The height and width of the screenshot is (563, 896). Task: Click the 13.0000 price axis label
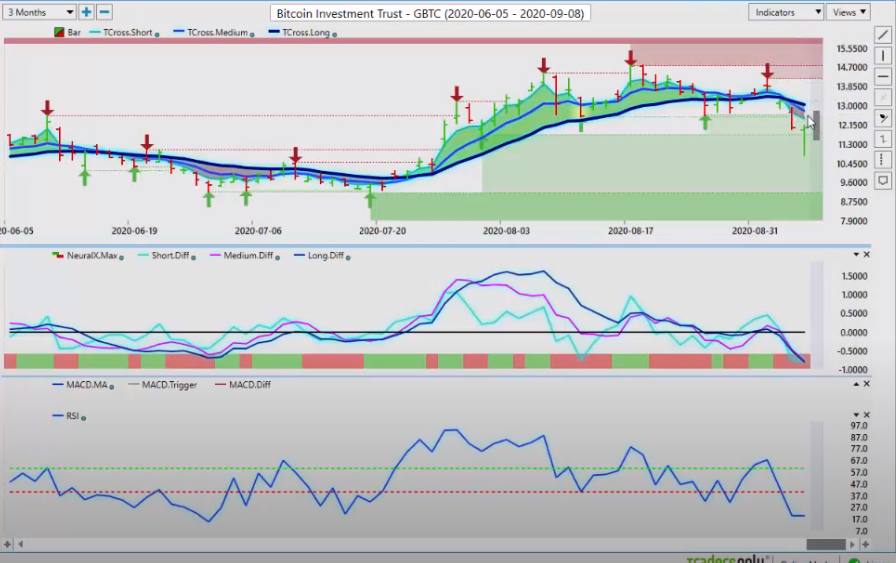(x=852, y=106)
